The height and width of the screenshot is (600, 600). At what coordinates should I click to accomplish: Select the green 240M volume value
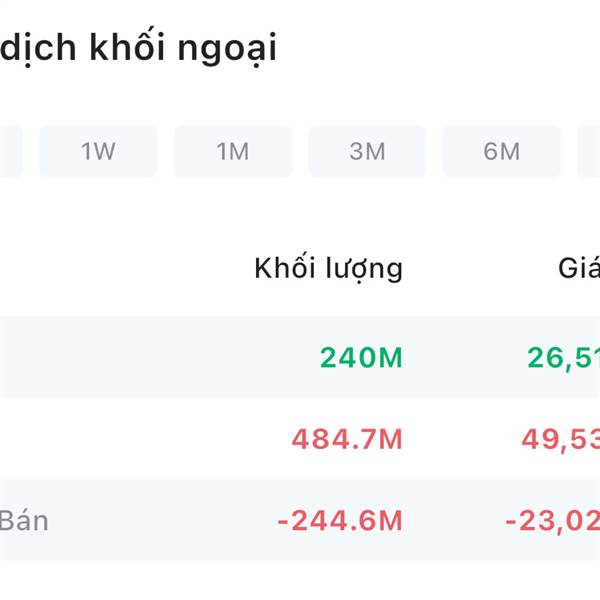tap(361, 357)
